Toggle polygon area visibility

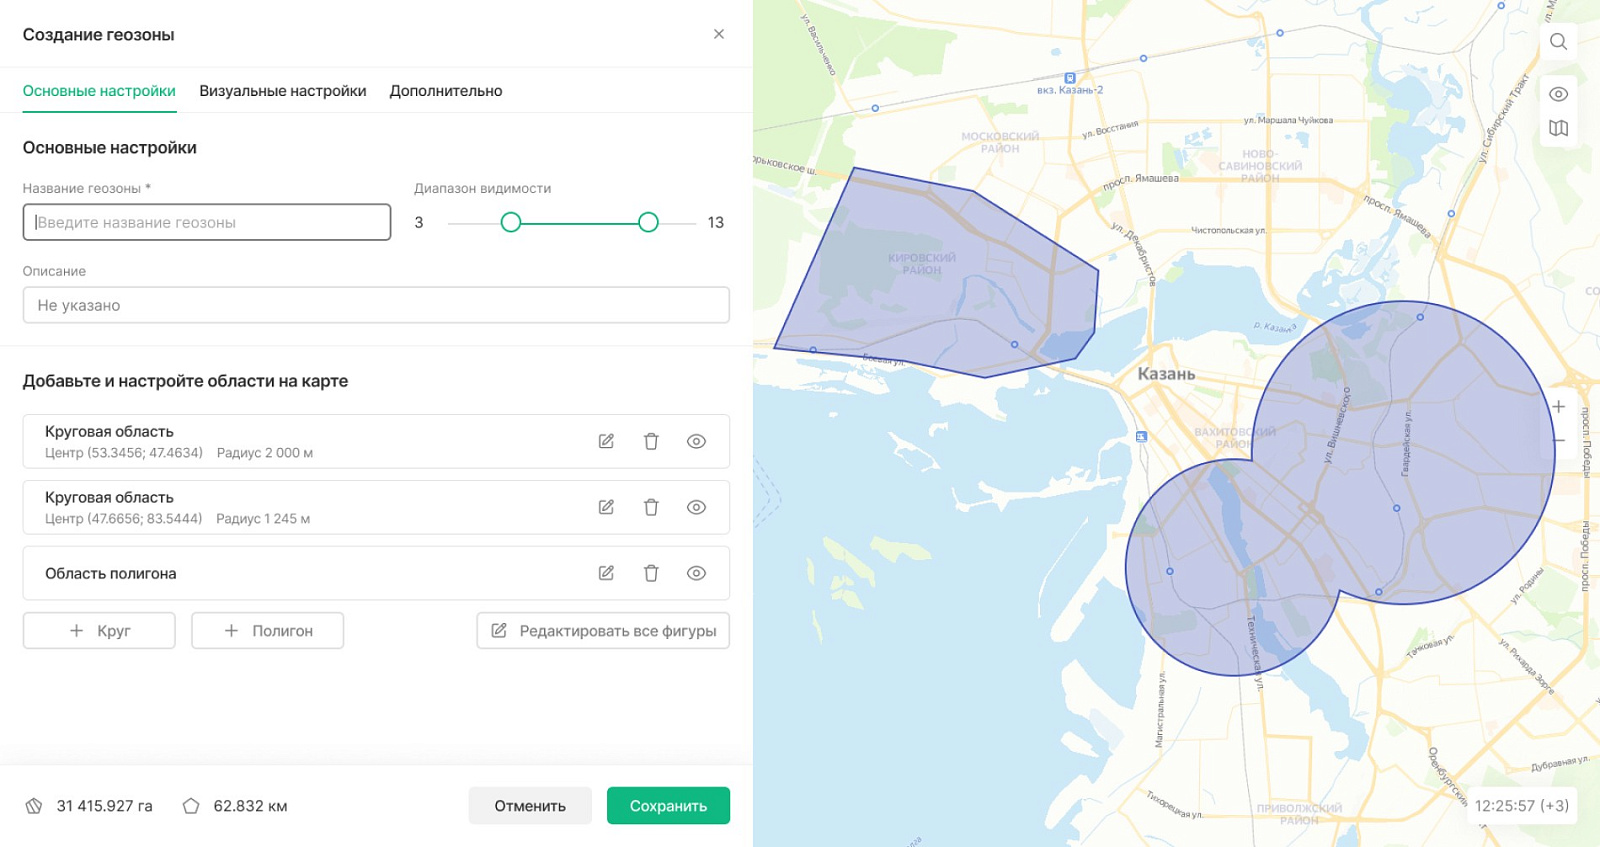click(x=696, y=573)
